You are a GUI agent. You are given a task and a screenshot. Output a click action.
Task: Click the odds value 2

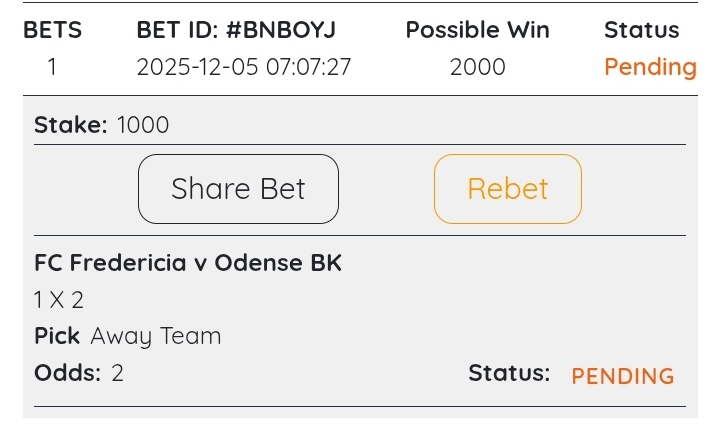point(117,374)
